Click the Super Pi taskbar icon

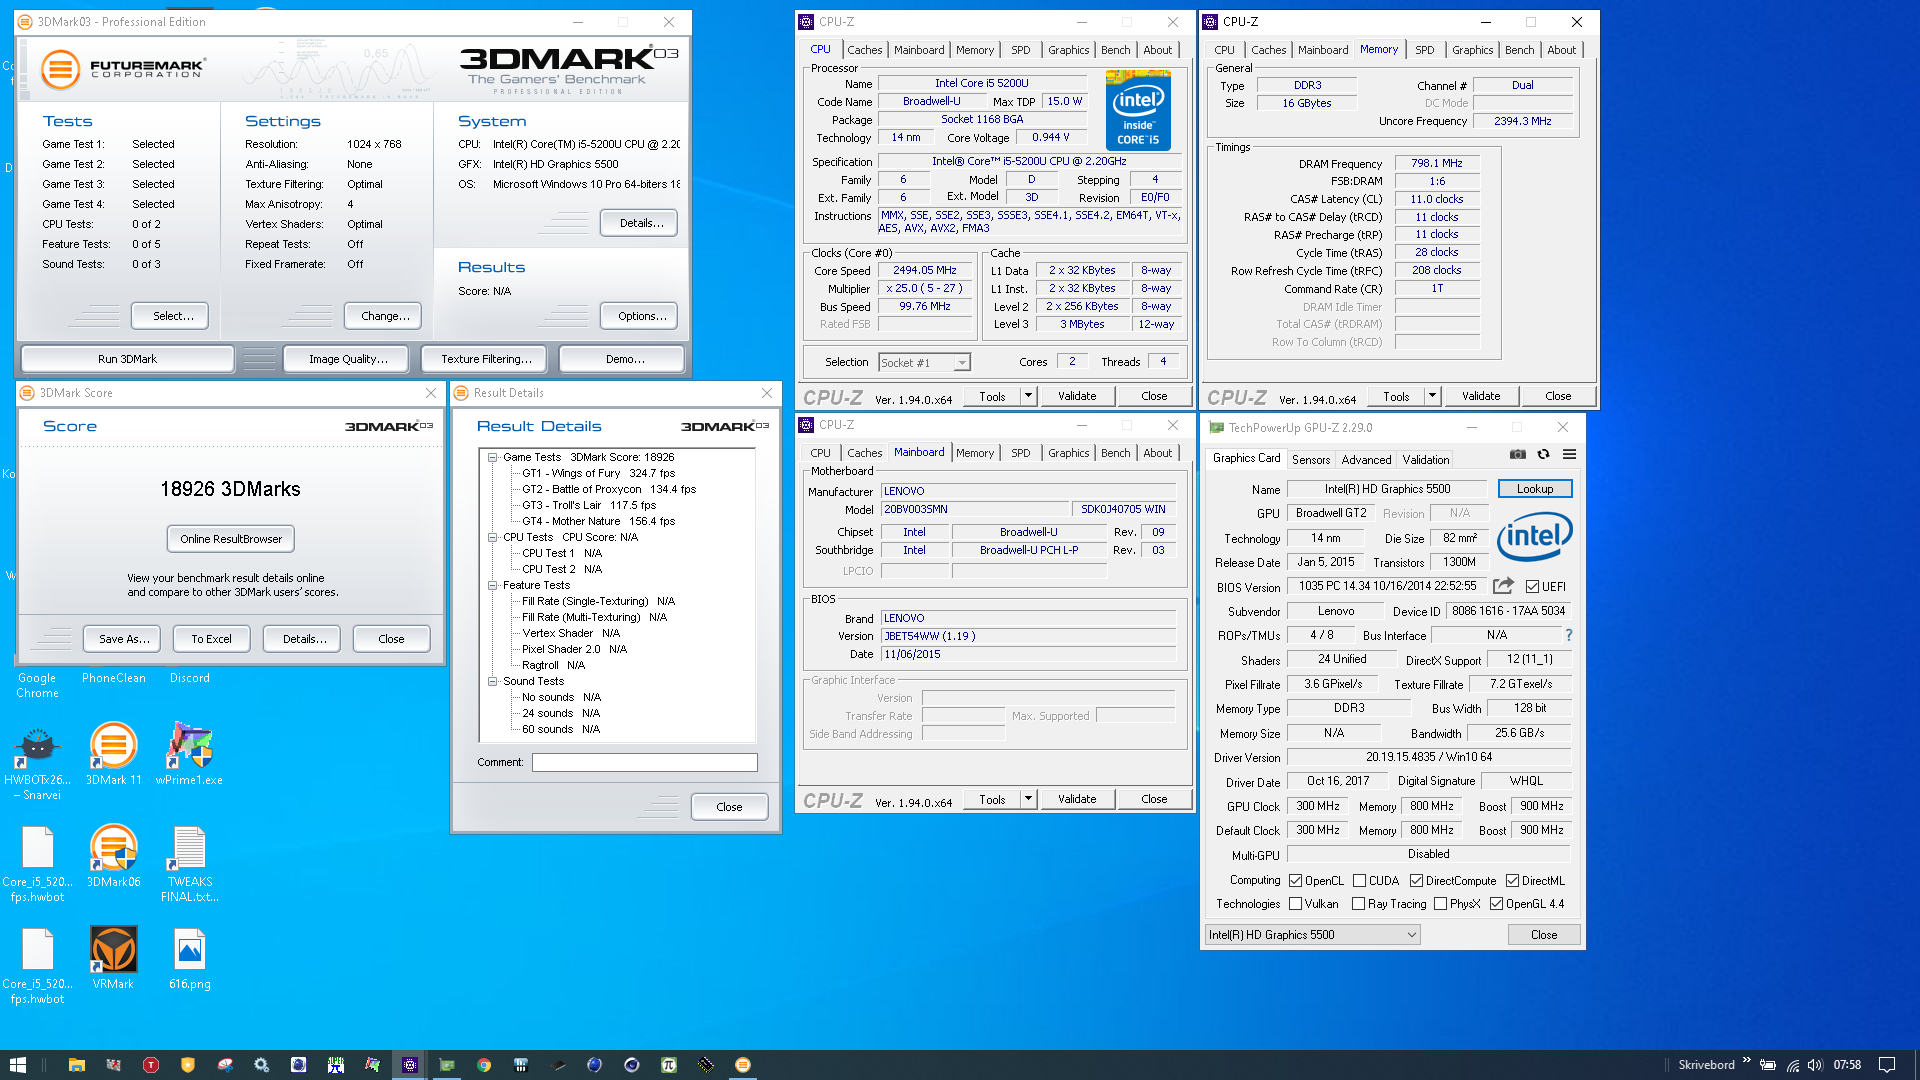click(669, 1065)
